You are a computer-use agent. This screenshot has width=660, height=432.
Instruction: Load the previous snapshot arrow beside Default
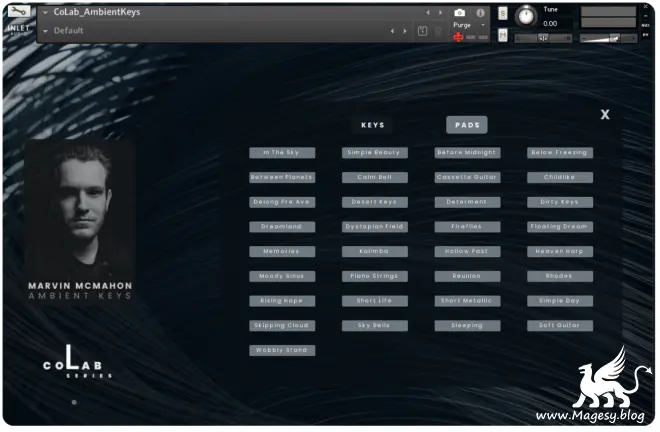click(x=392, y=31)
